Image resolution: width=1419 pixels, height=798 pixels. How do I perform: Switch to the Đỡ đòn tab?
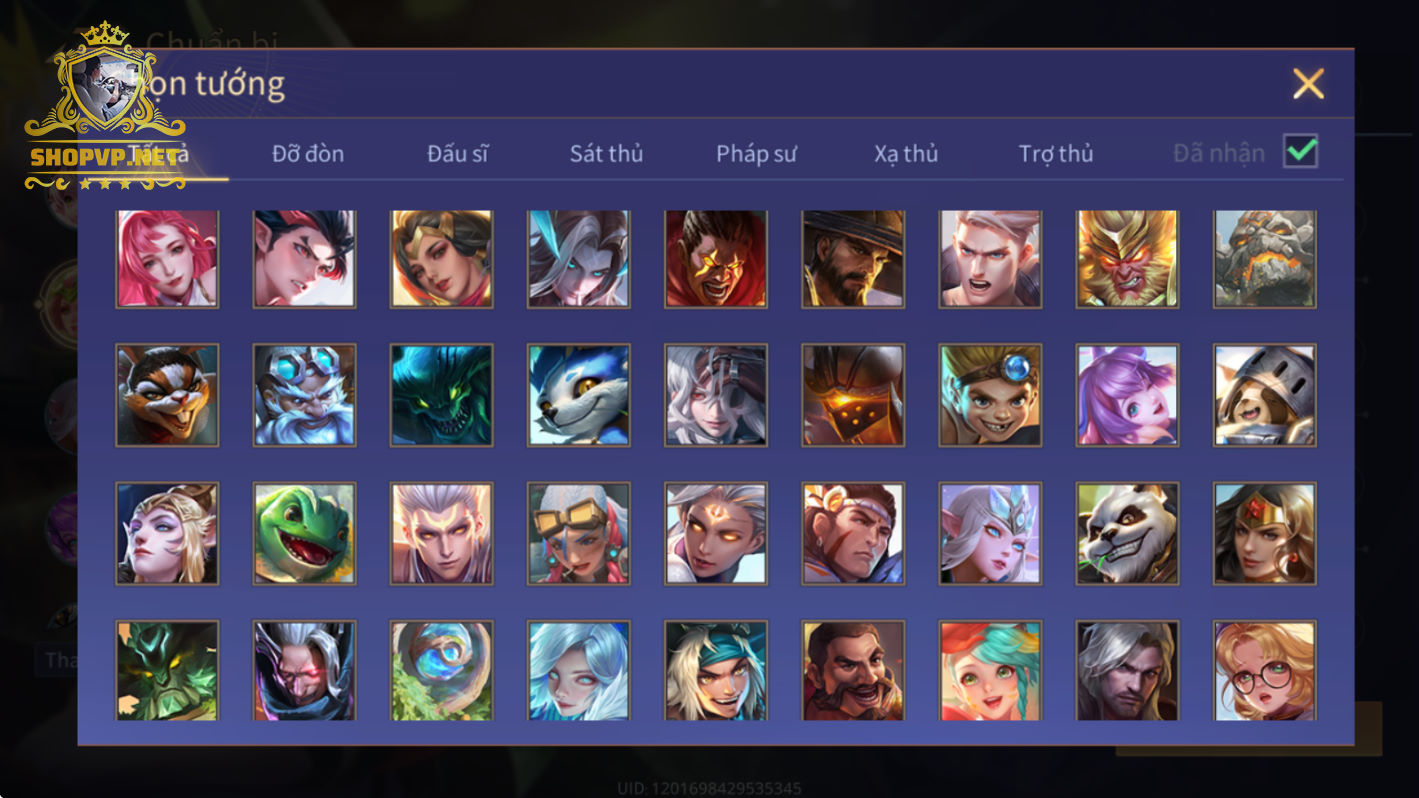(x=308, y=154)
